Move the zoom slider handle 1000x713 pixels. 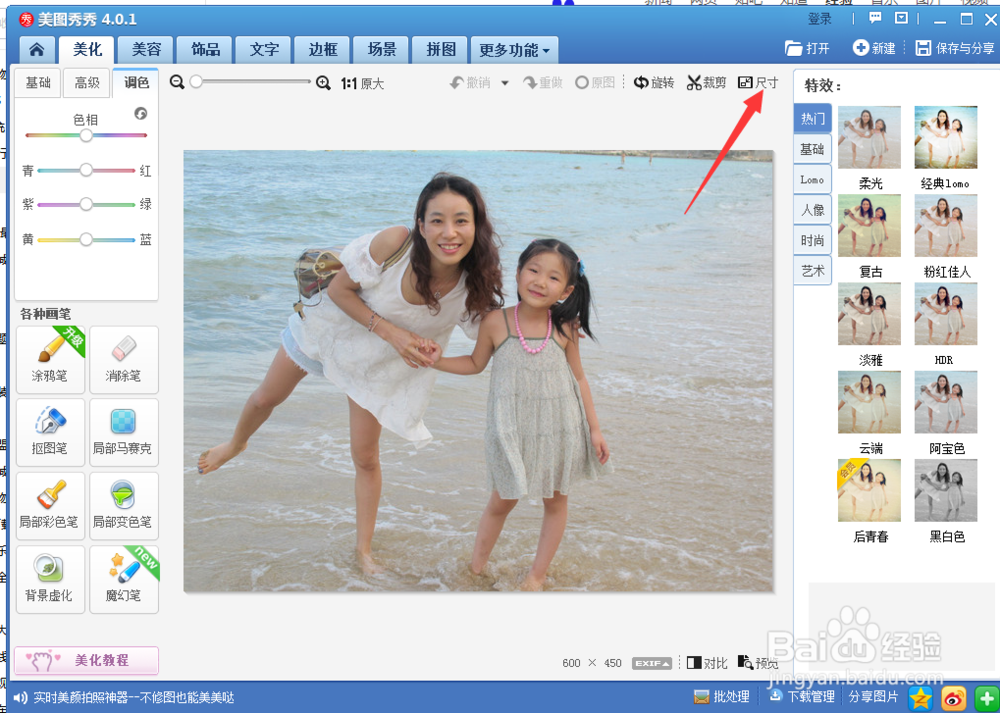[196, 82]
